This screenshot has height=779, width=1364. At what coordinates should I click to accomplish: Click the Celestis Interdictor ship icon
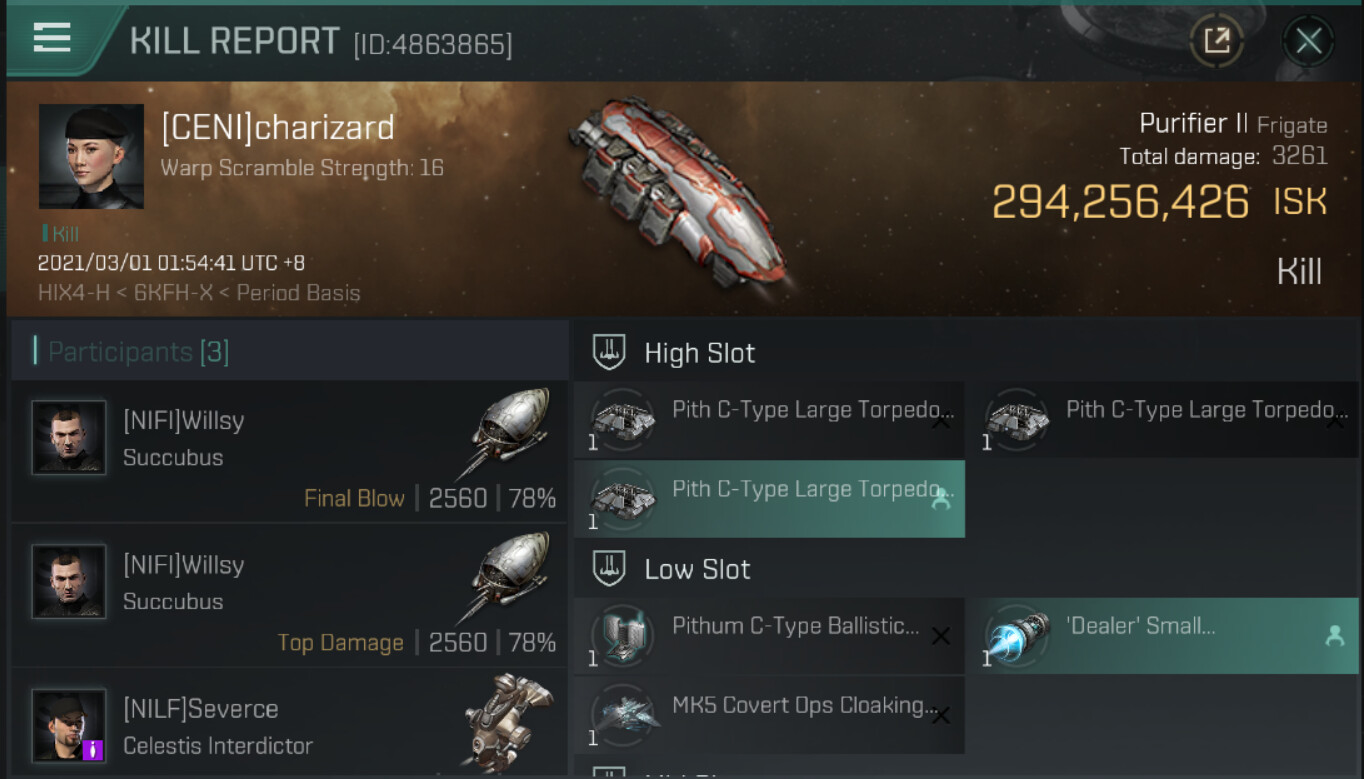tap(509, 720)
